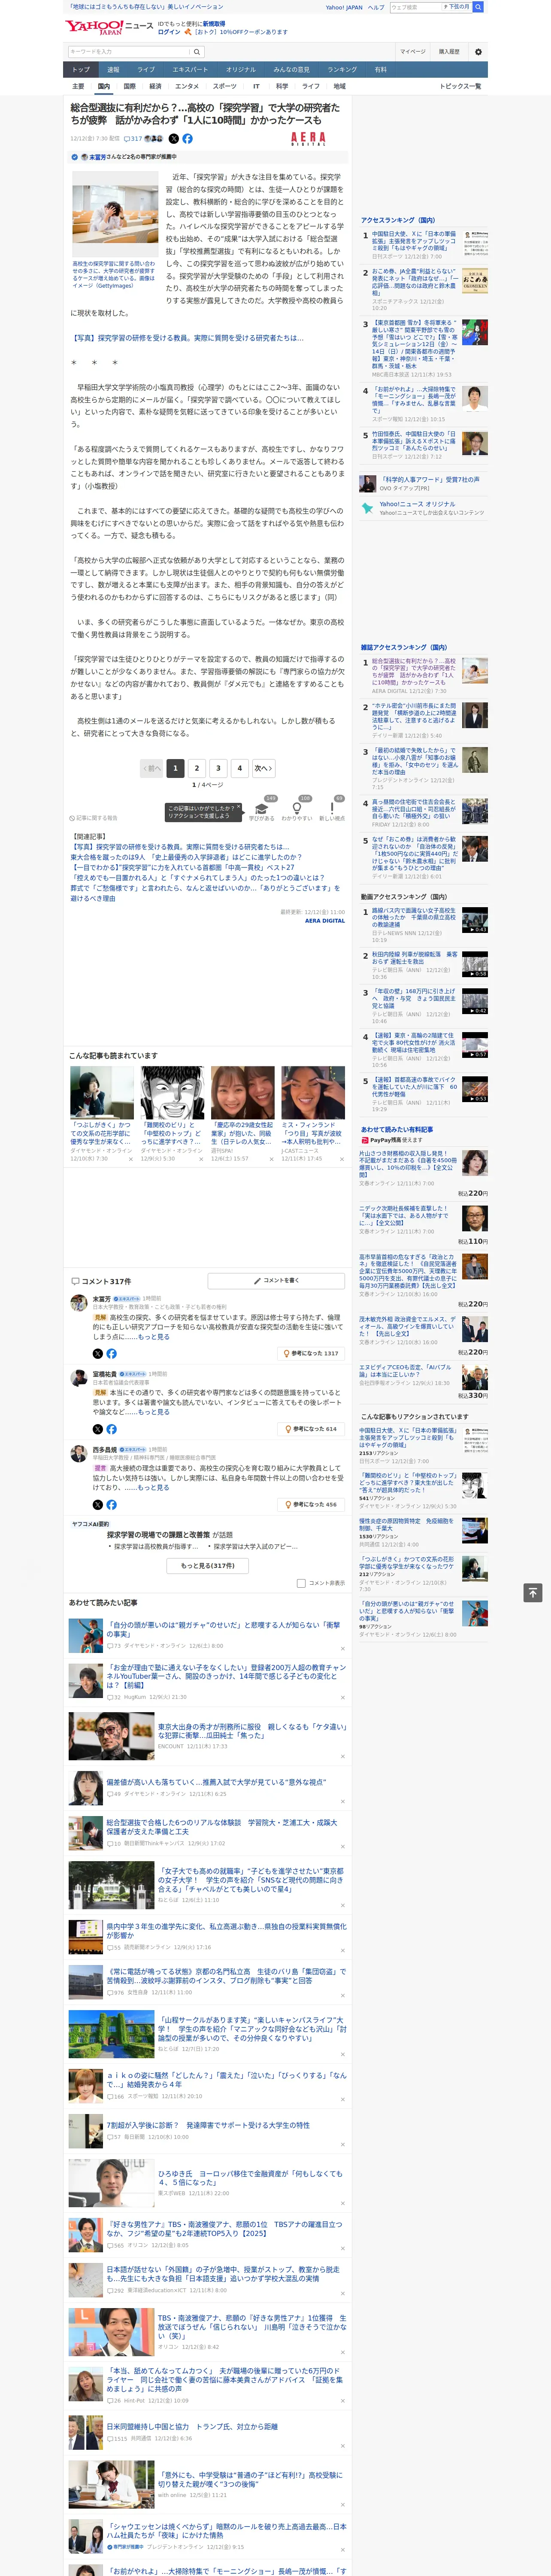Click the top web search blue magnifier button

tap(478, 7)
